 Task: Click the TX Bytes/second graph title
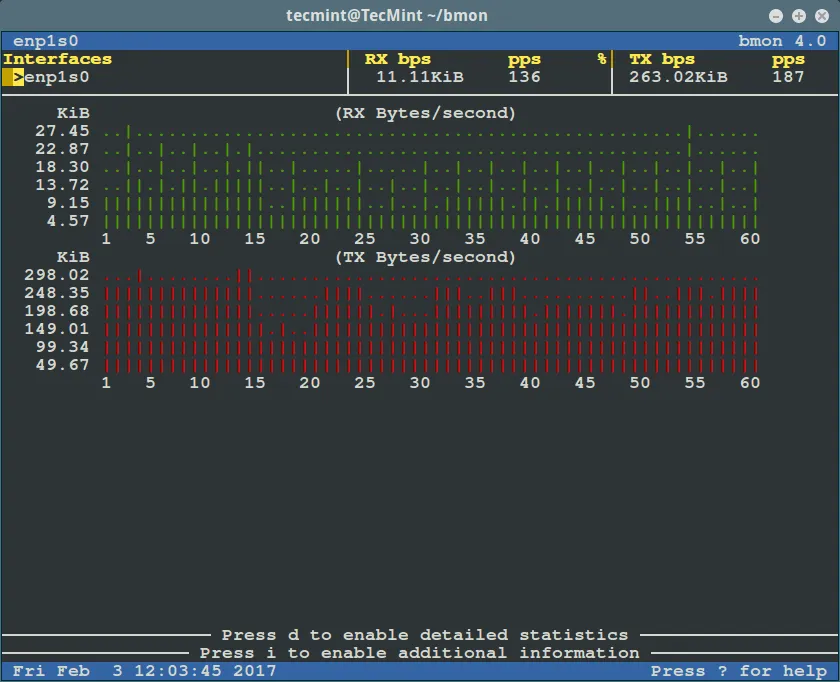(x=425, y=257)
